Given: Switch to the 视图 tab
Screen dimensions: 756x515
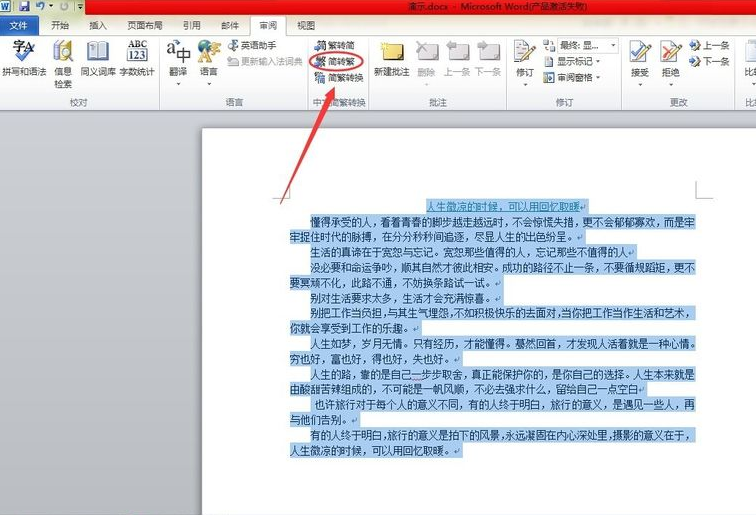Looking at the screenshot, I should [306, 26].
